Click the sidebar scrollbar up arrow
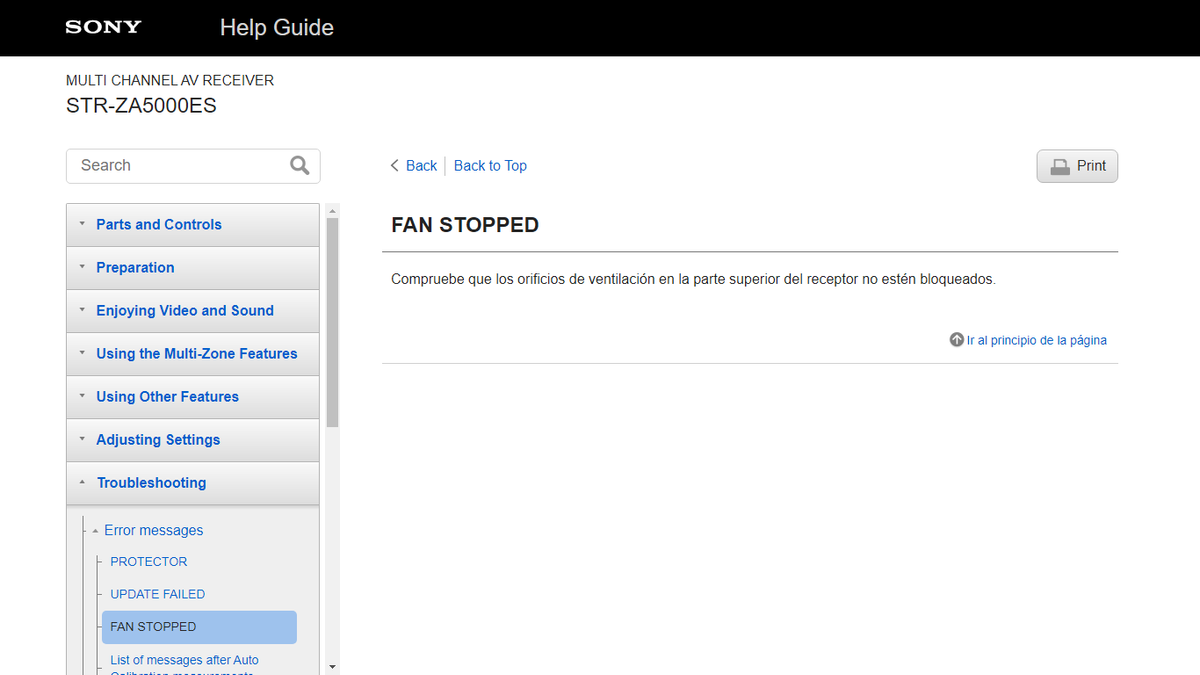Screen dimensions: 1200x675 coord(332,211)
